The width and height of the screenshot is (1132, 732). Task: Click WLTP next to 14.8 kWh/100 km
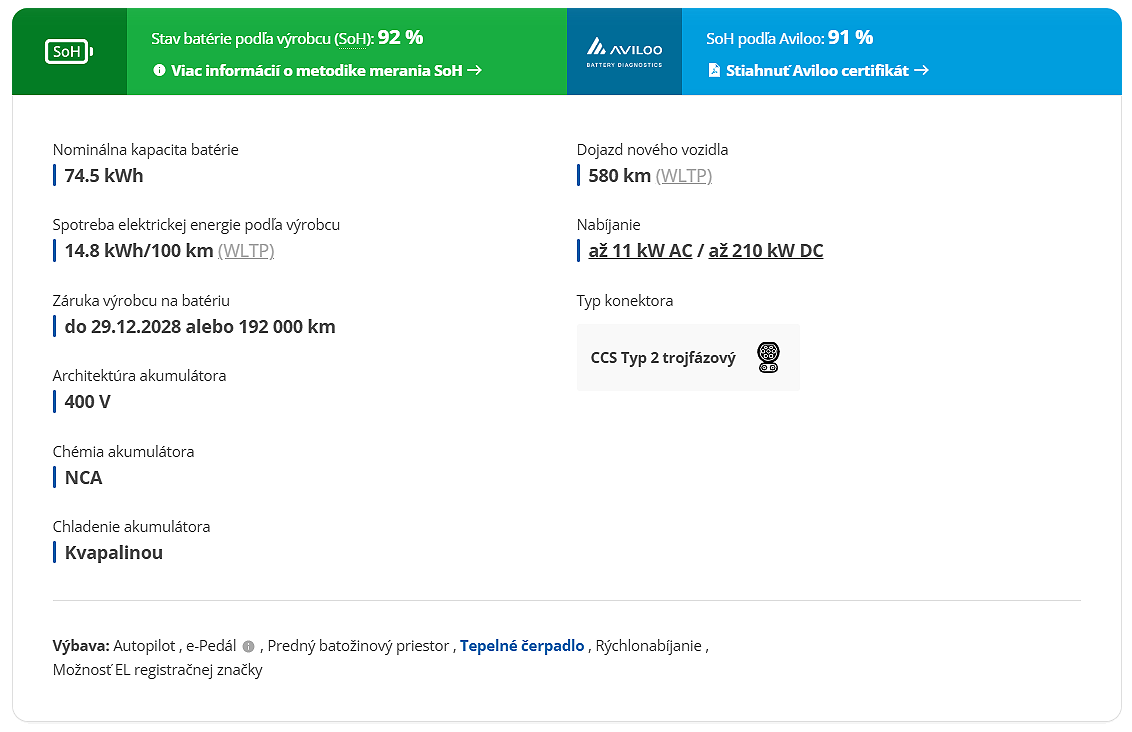pyautogui.click(x=246, y=250)
